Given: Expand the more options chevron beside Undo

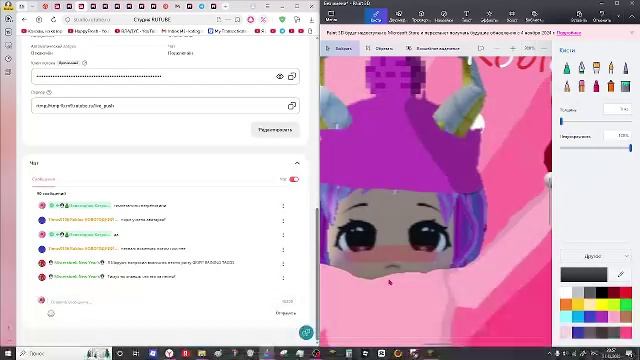Looking at the screenshot, I should (619, 16).
